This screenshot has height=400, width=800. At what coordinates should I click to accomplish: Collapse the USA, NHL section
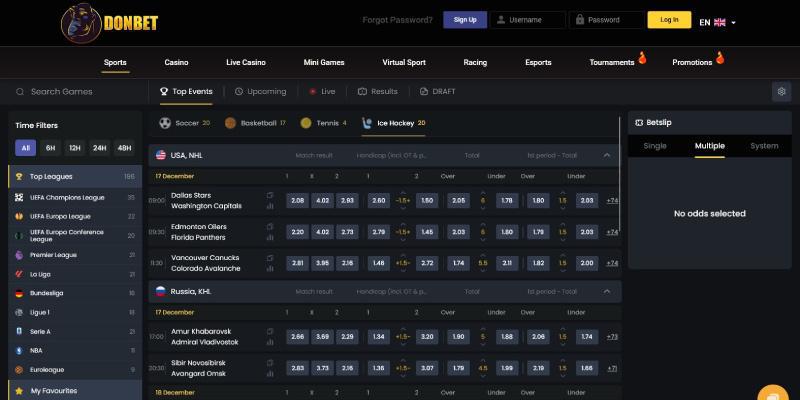coord(606,155)
